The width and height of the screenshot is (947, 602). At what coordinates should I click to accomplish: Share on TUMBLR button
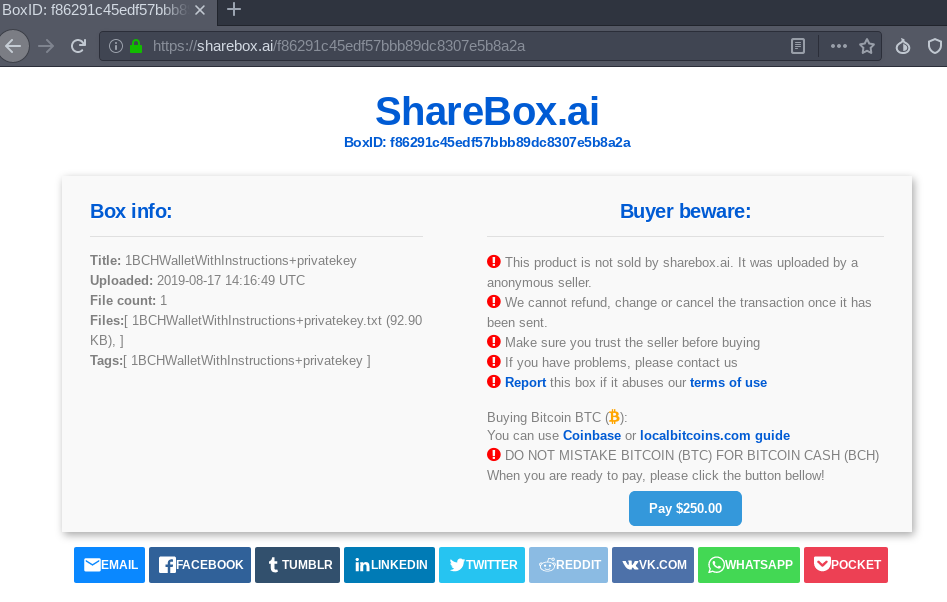click(297, 565)
